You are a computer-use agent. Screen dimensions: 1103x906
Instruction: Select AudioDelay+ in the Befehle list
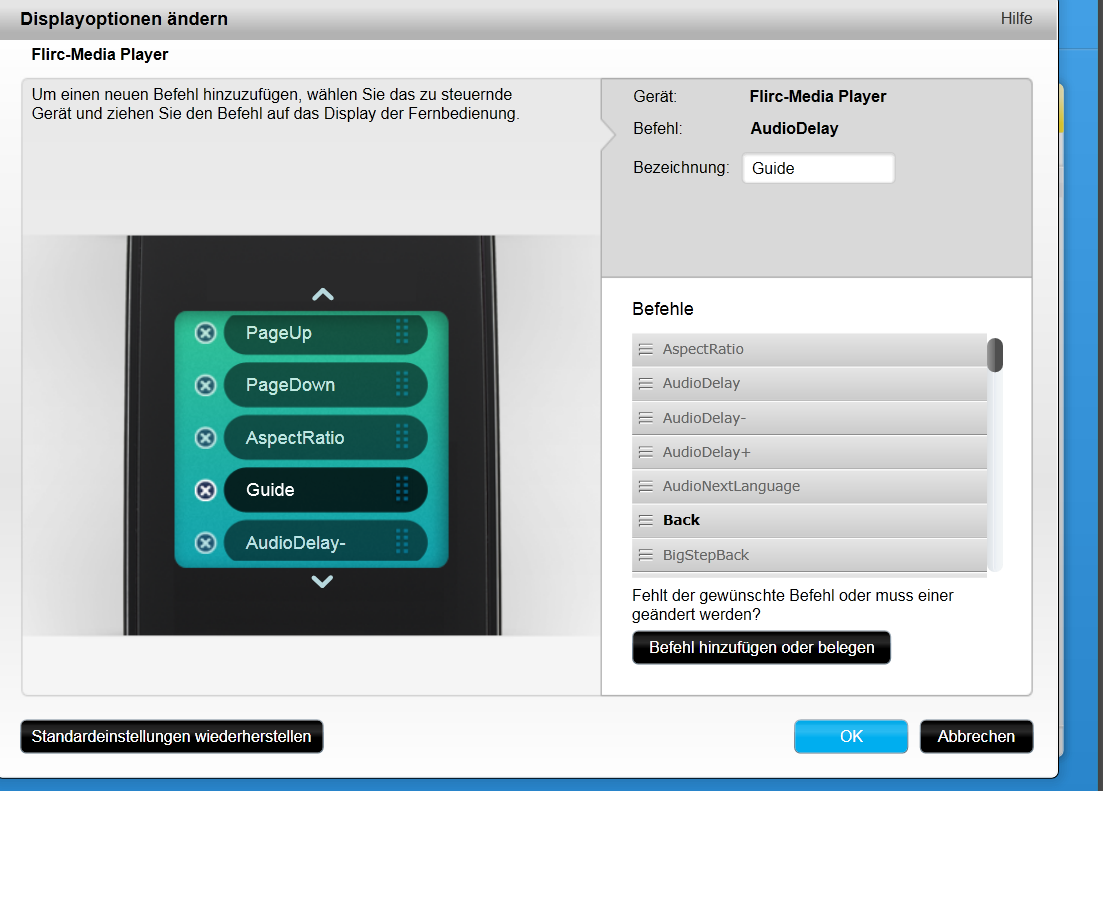pyautogui.click(x=809, y=452)
